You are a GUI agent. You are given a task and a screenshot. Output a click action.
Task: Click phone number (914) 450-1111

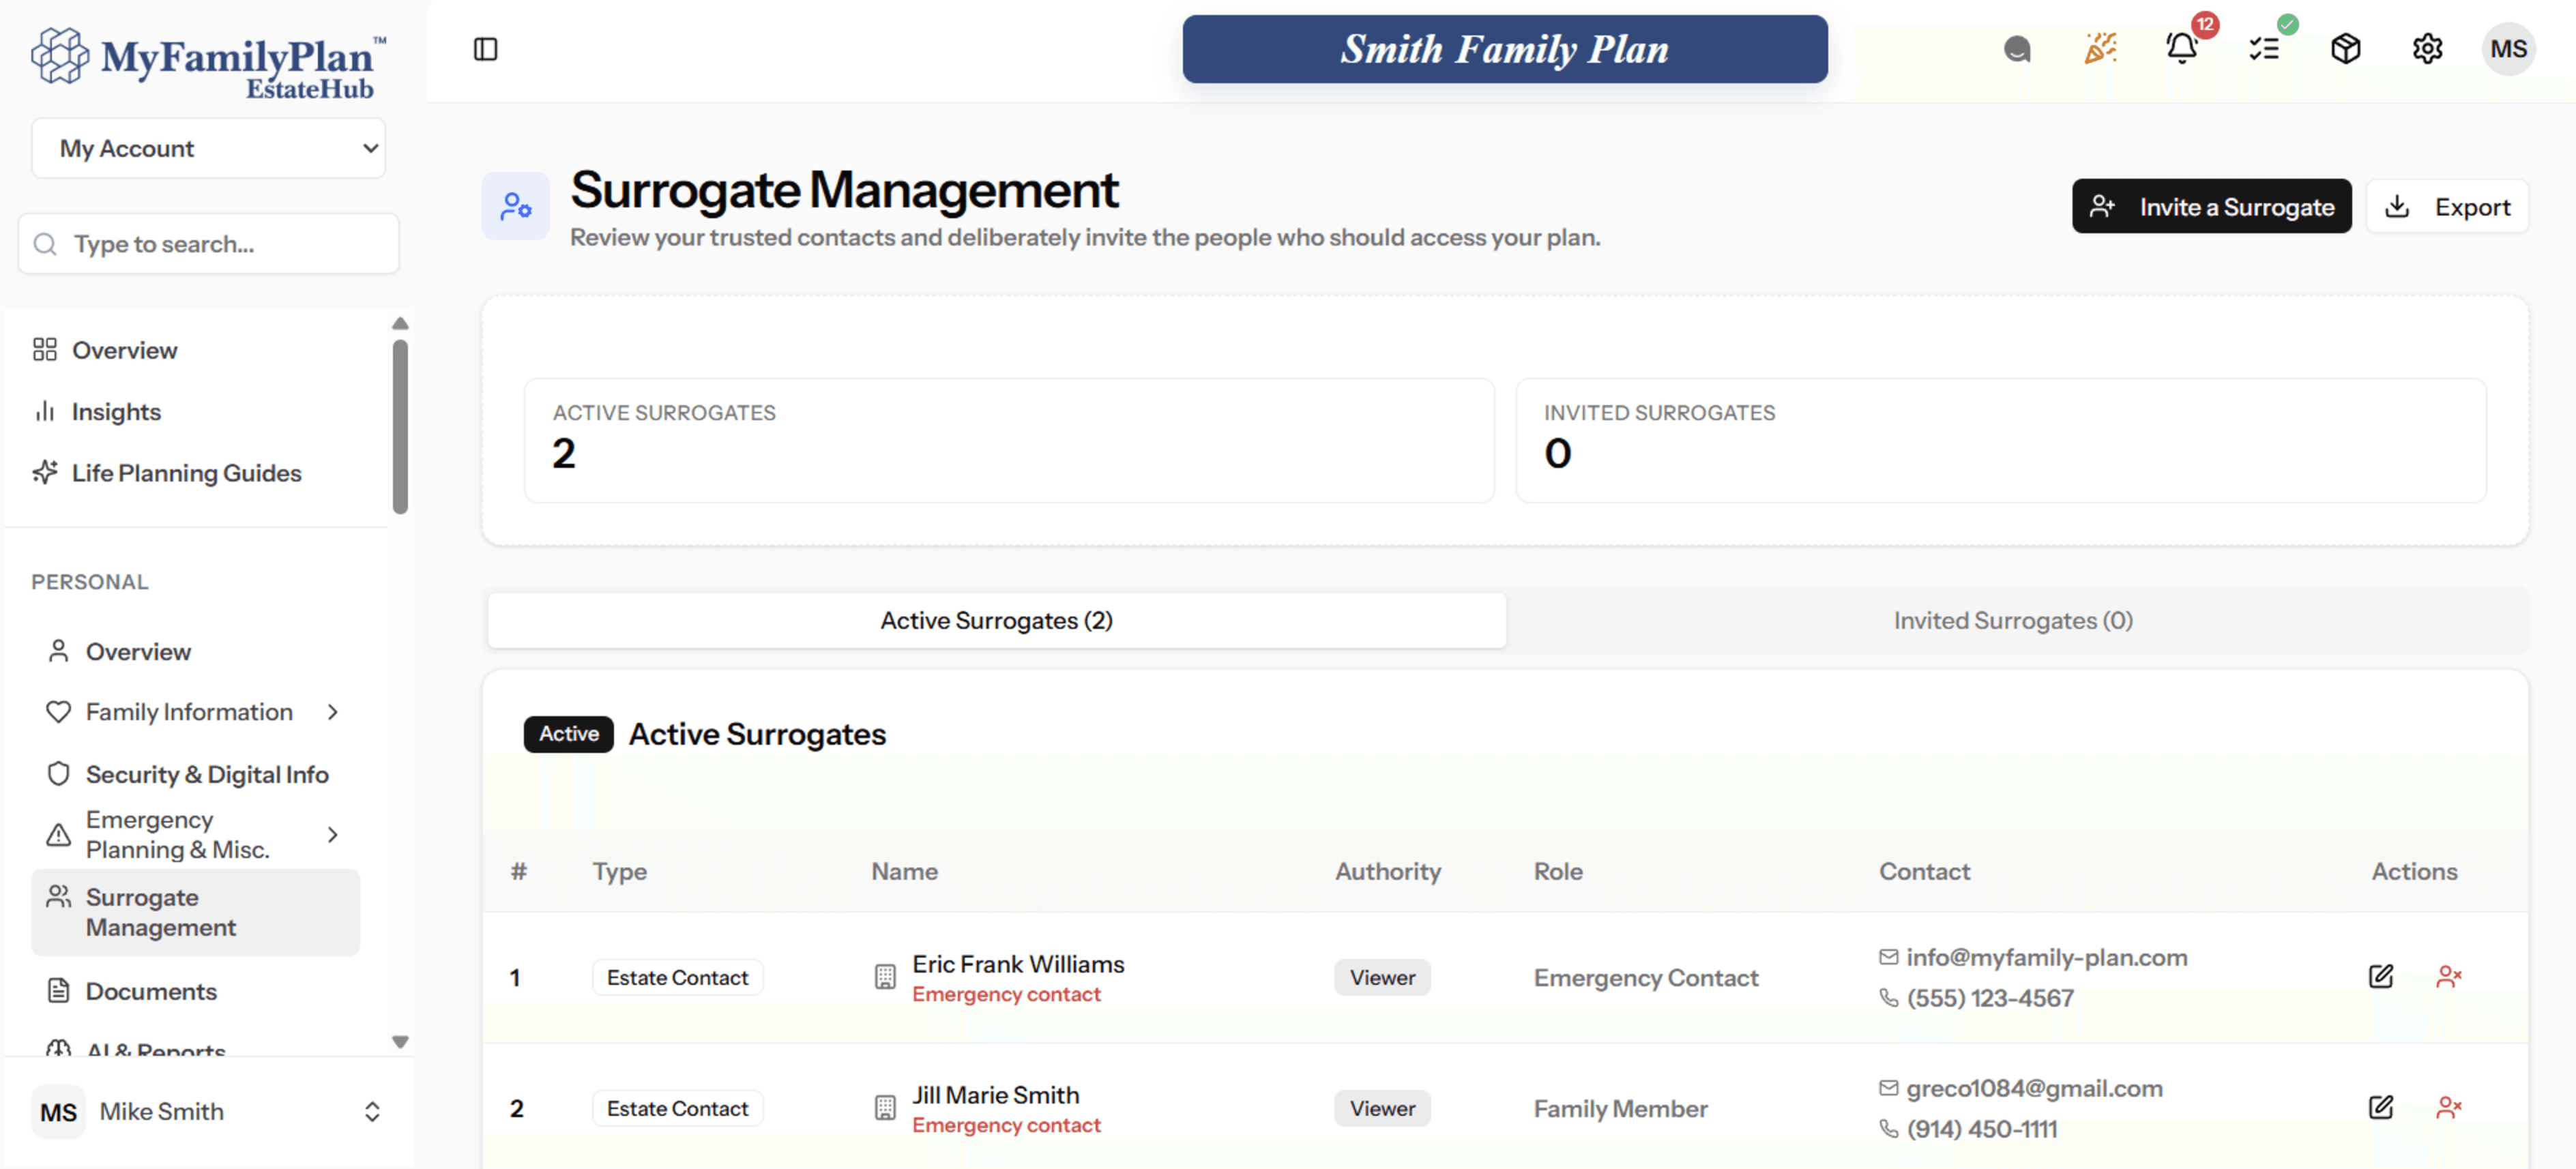click(1982, 1129)
